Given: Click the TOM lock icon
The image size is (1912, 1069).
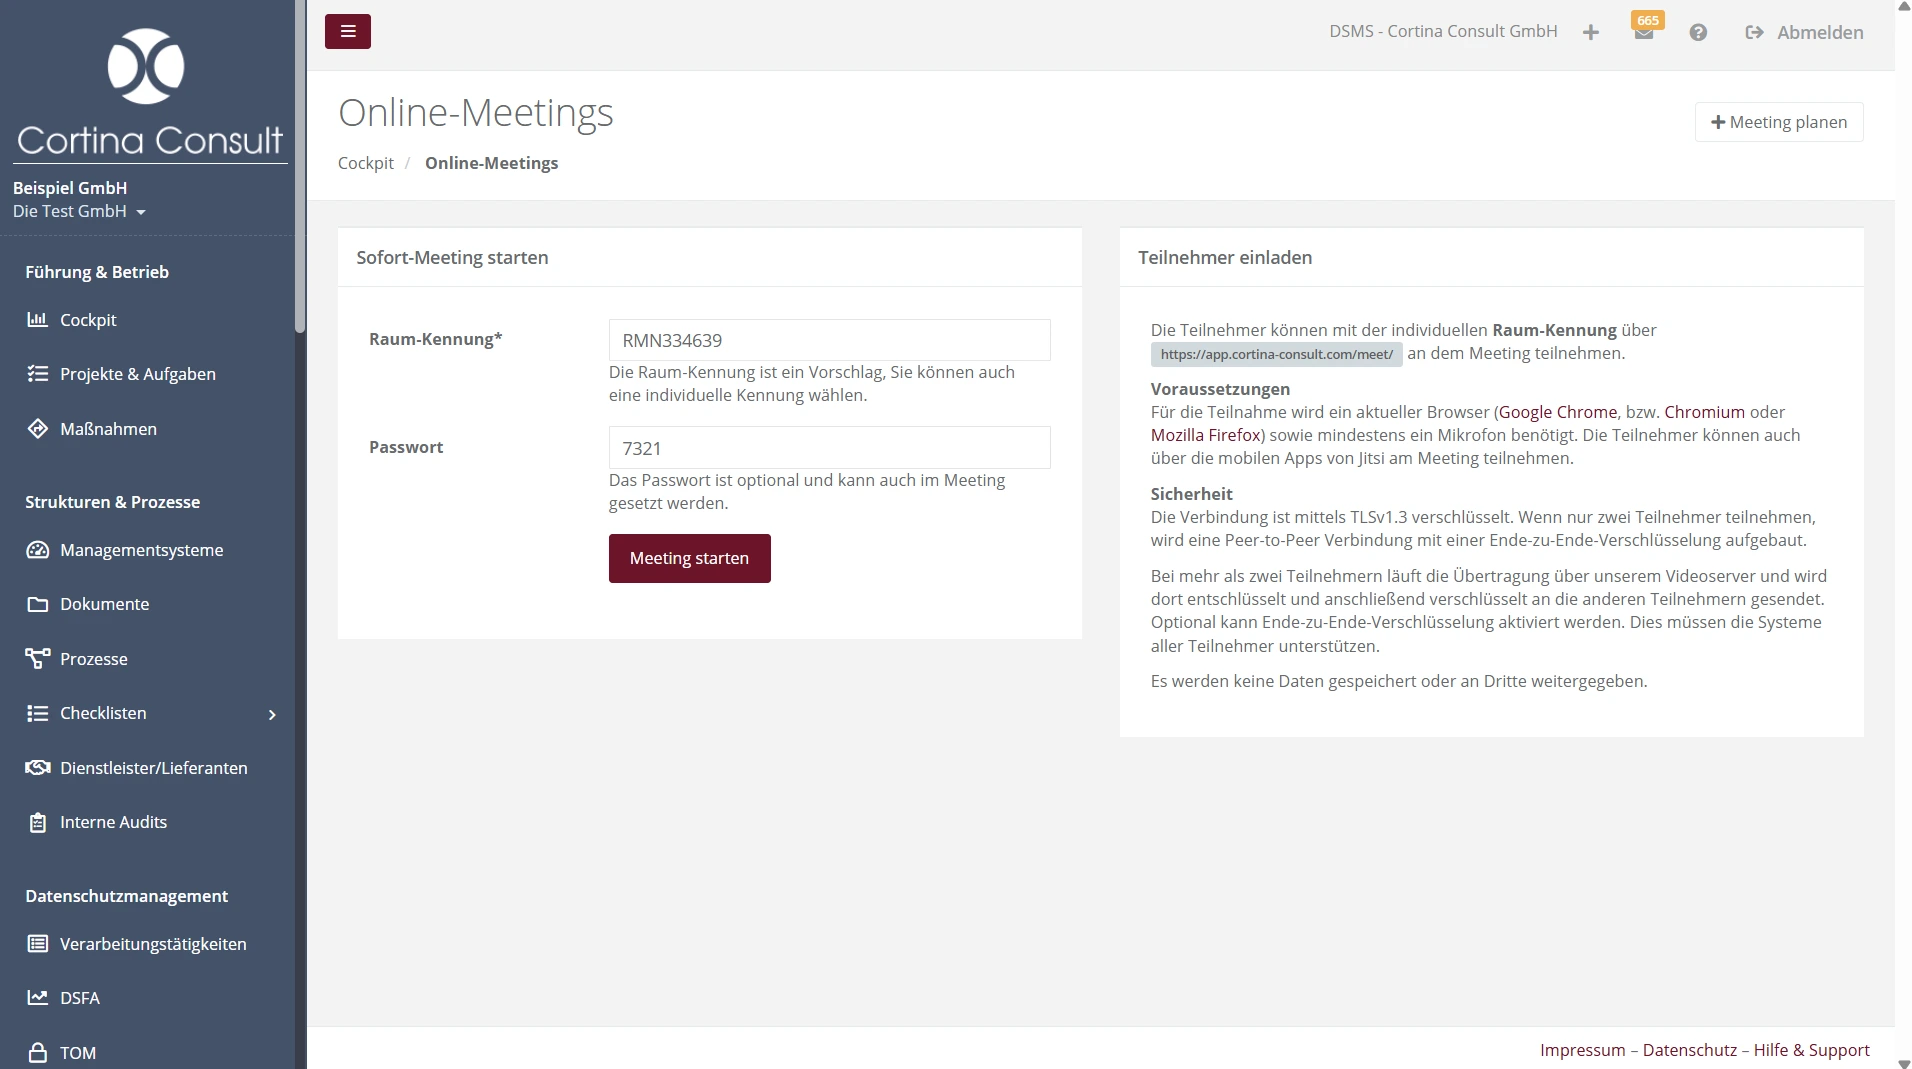Looking at the screenshot, I should point(37,1053).
